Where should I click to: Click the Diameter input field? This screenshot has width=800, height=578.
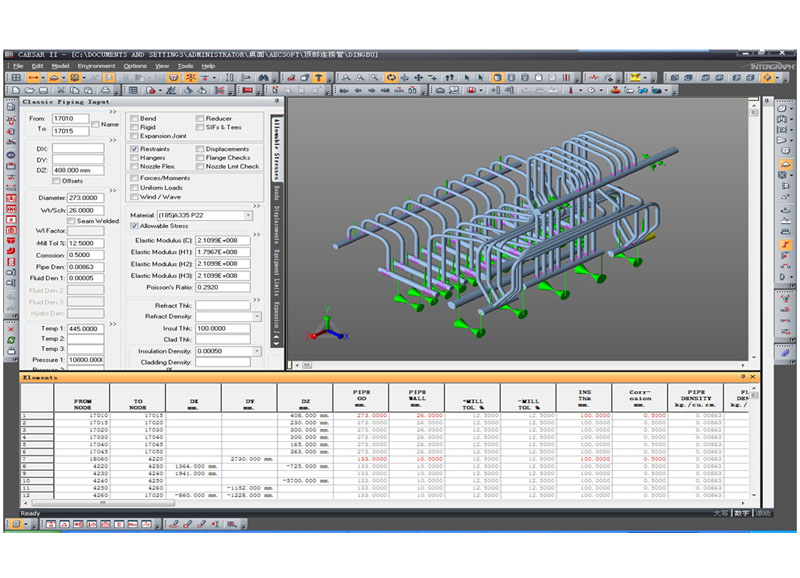pos(83,197)
